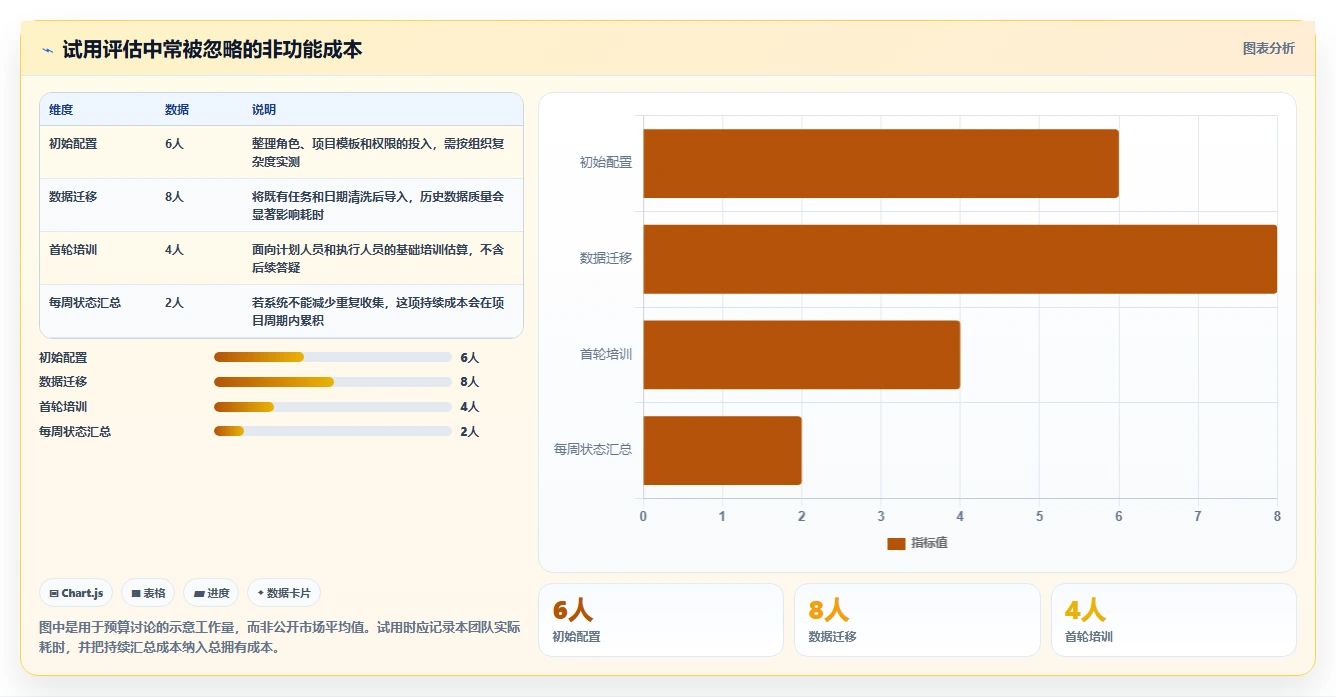1336x697 pixels.
Task: Open the 6人 初始配置 data card
Action: (x=661, y=620)
